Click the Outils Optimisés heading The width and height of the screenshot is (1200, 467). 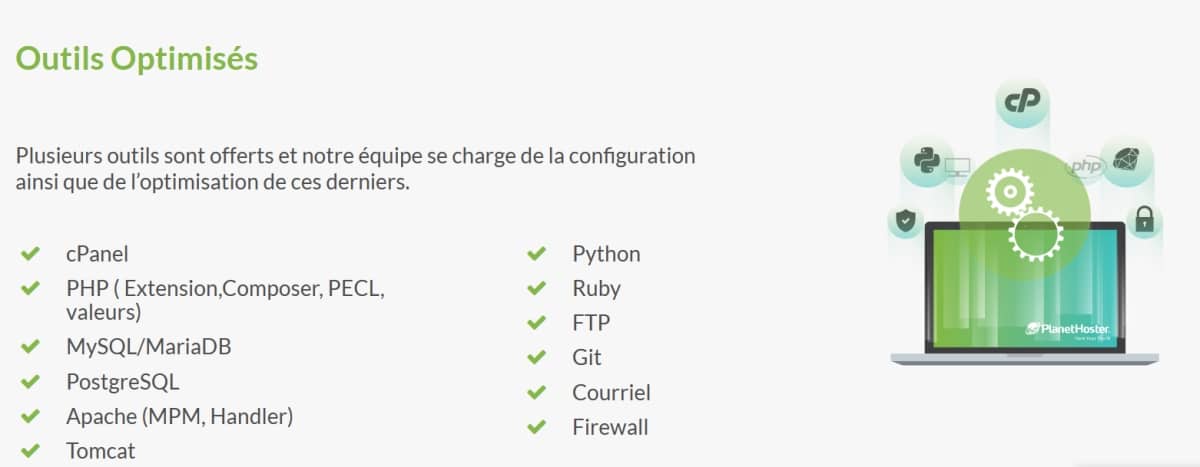click(137, 59)
